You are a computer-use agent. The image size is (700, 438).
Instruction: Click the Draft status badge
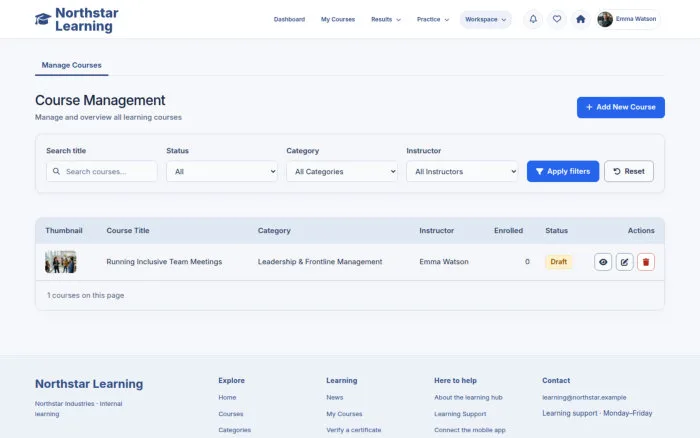[x=558, y=262]
